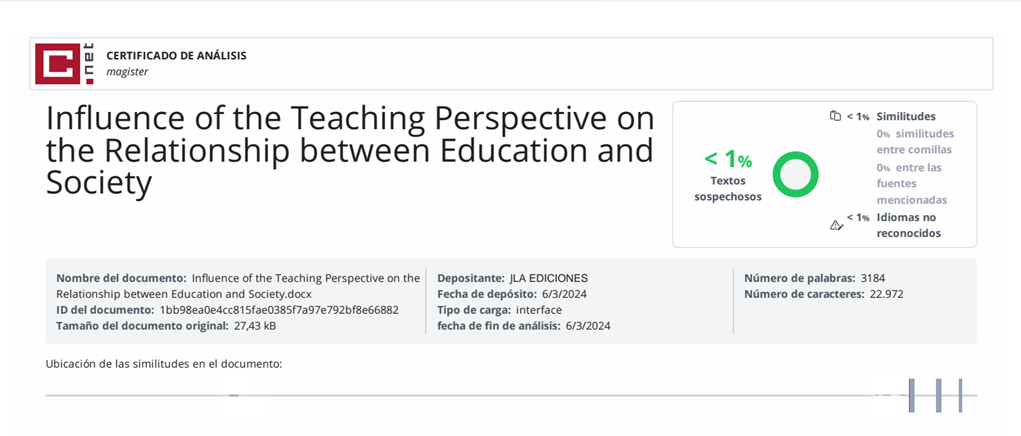Viewport: 1021px width, 436px height.
Task: Select the rightmost tall similarity marker
Action: point(960,395)
